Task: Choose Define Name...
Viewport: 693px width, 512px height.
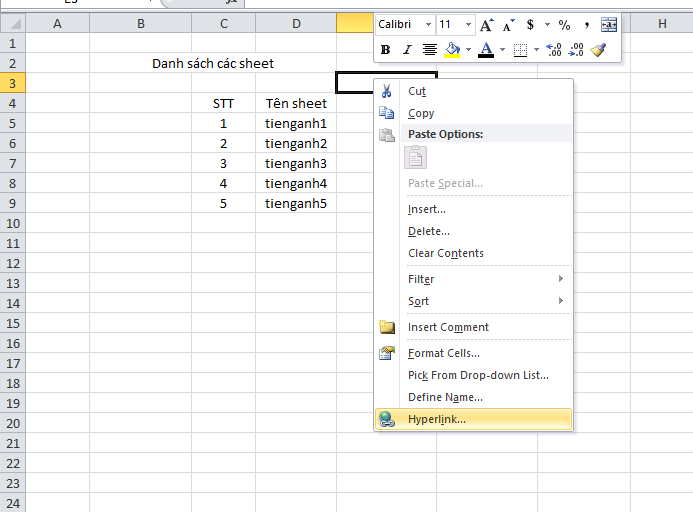Action: pos(473,397)
